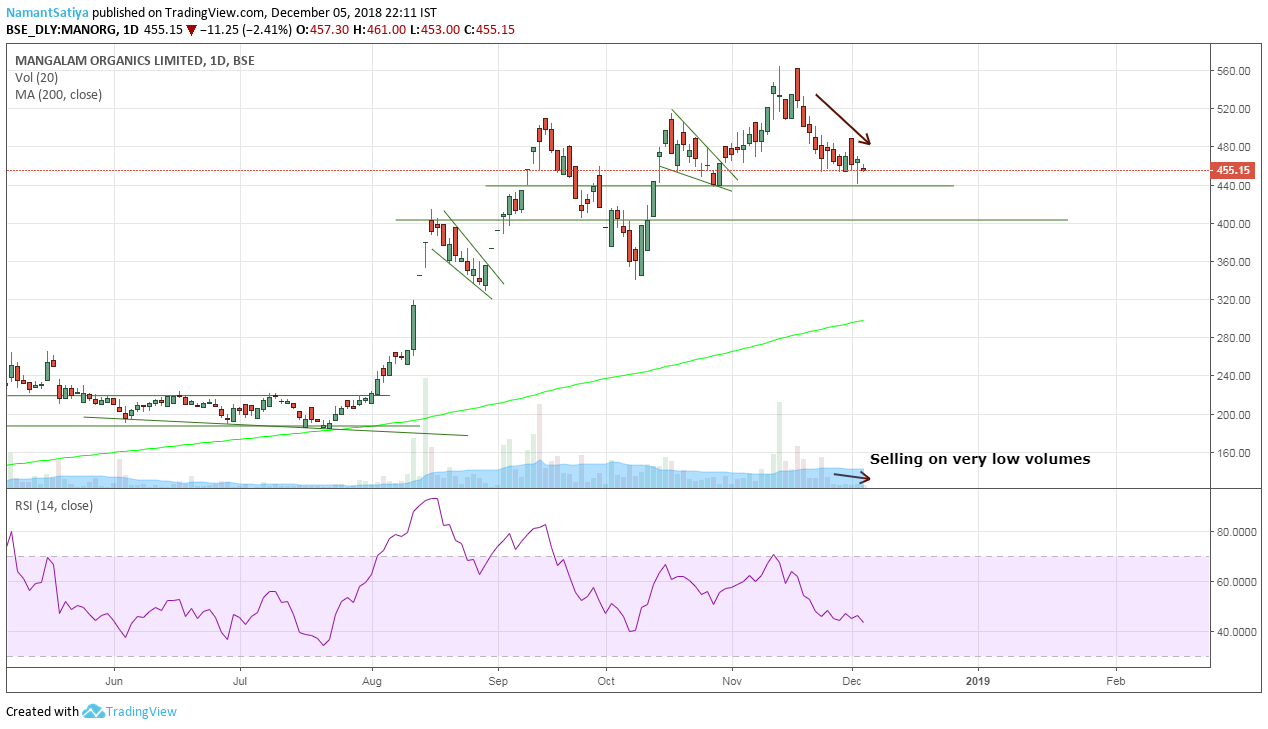Screen dimensions: 1268x729
Task: Click the small arrow beside the volume note
Action: [x=852, y=478]
